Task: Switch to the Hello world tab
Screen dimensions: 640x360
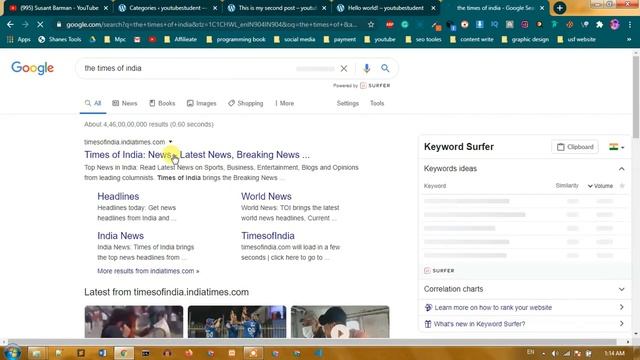Action: coord(384,8)
